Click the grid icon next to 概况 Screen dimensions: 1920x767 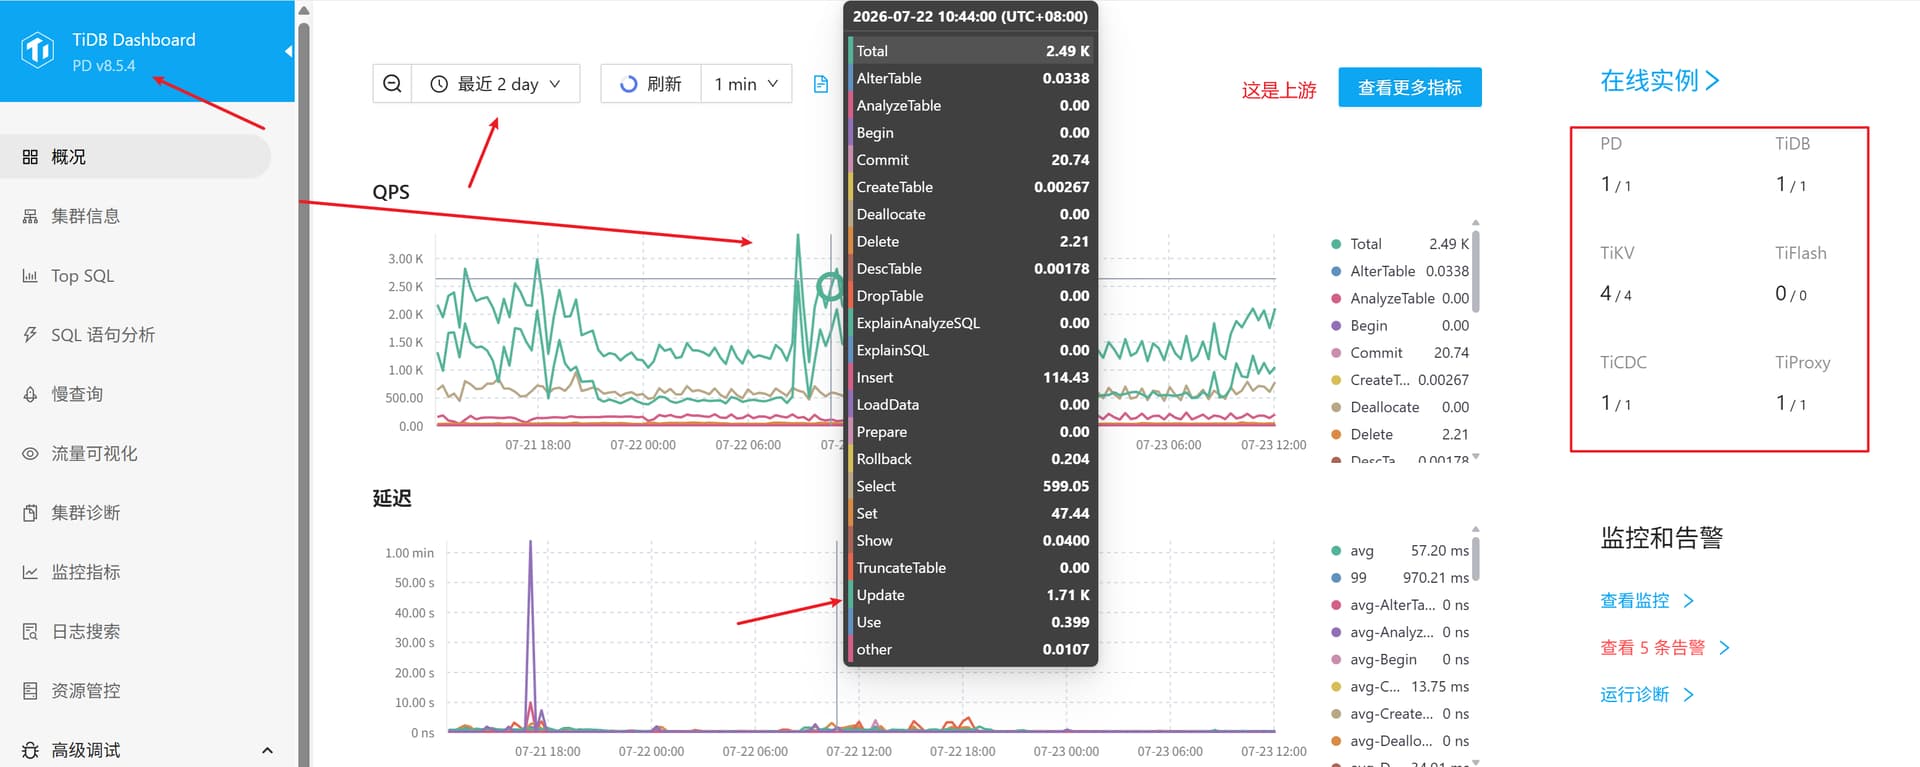[x=30, y=157]
